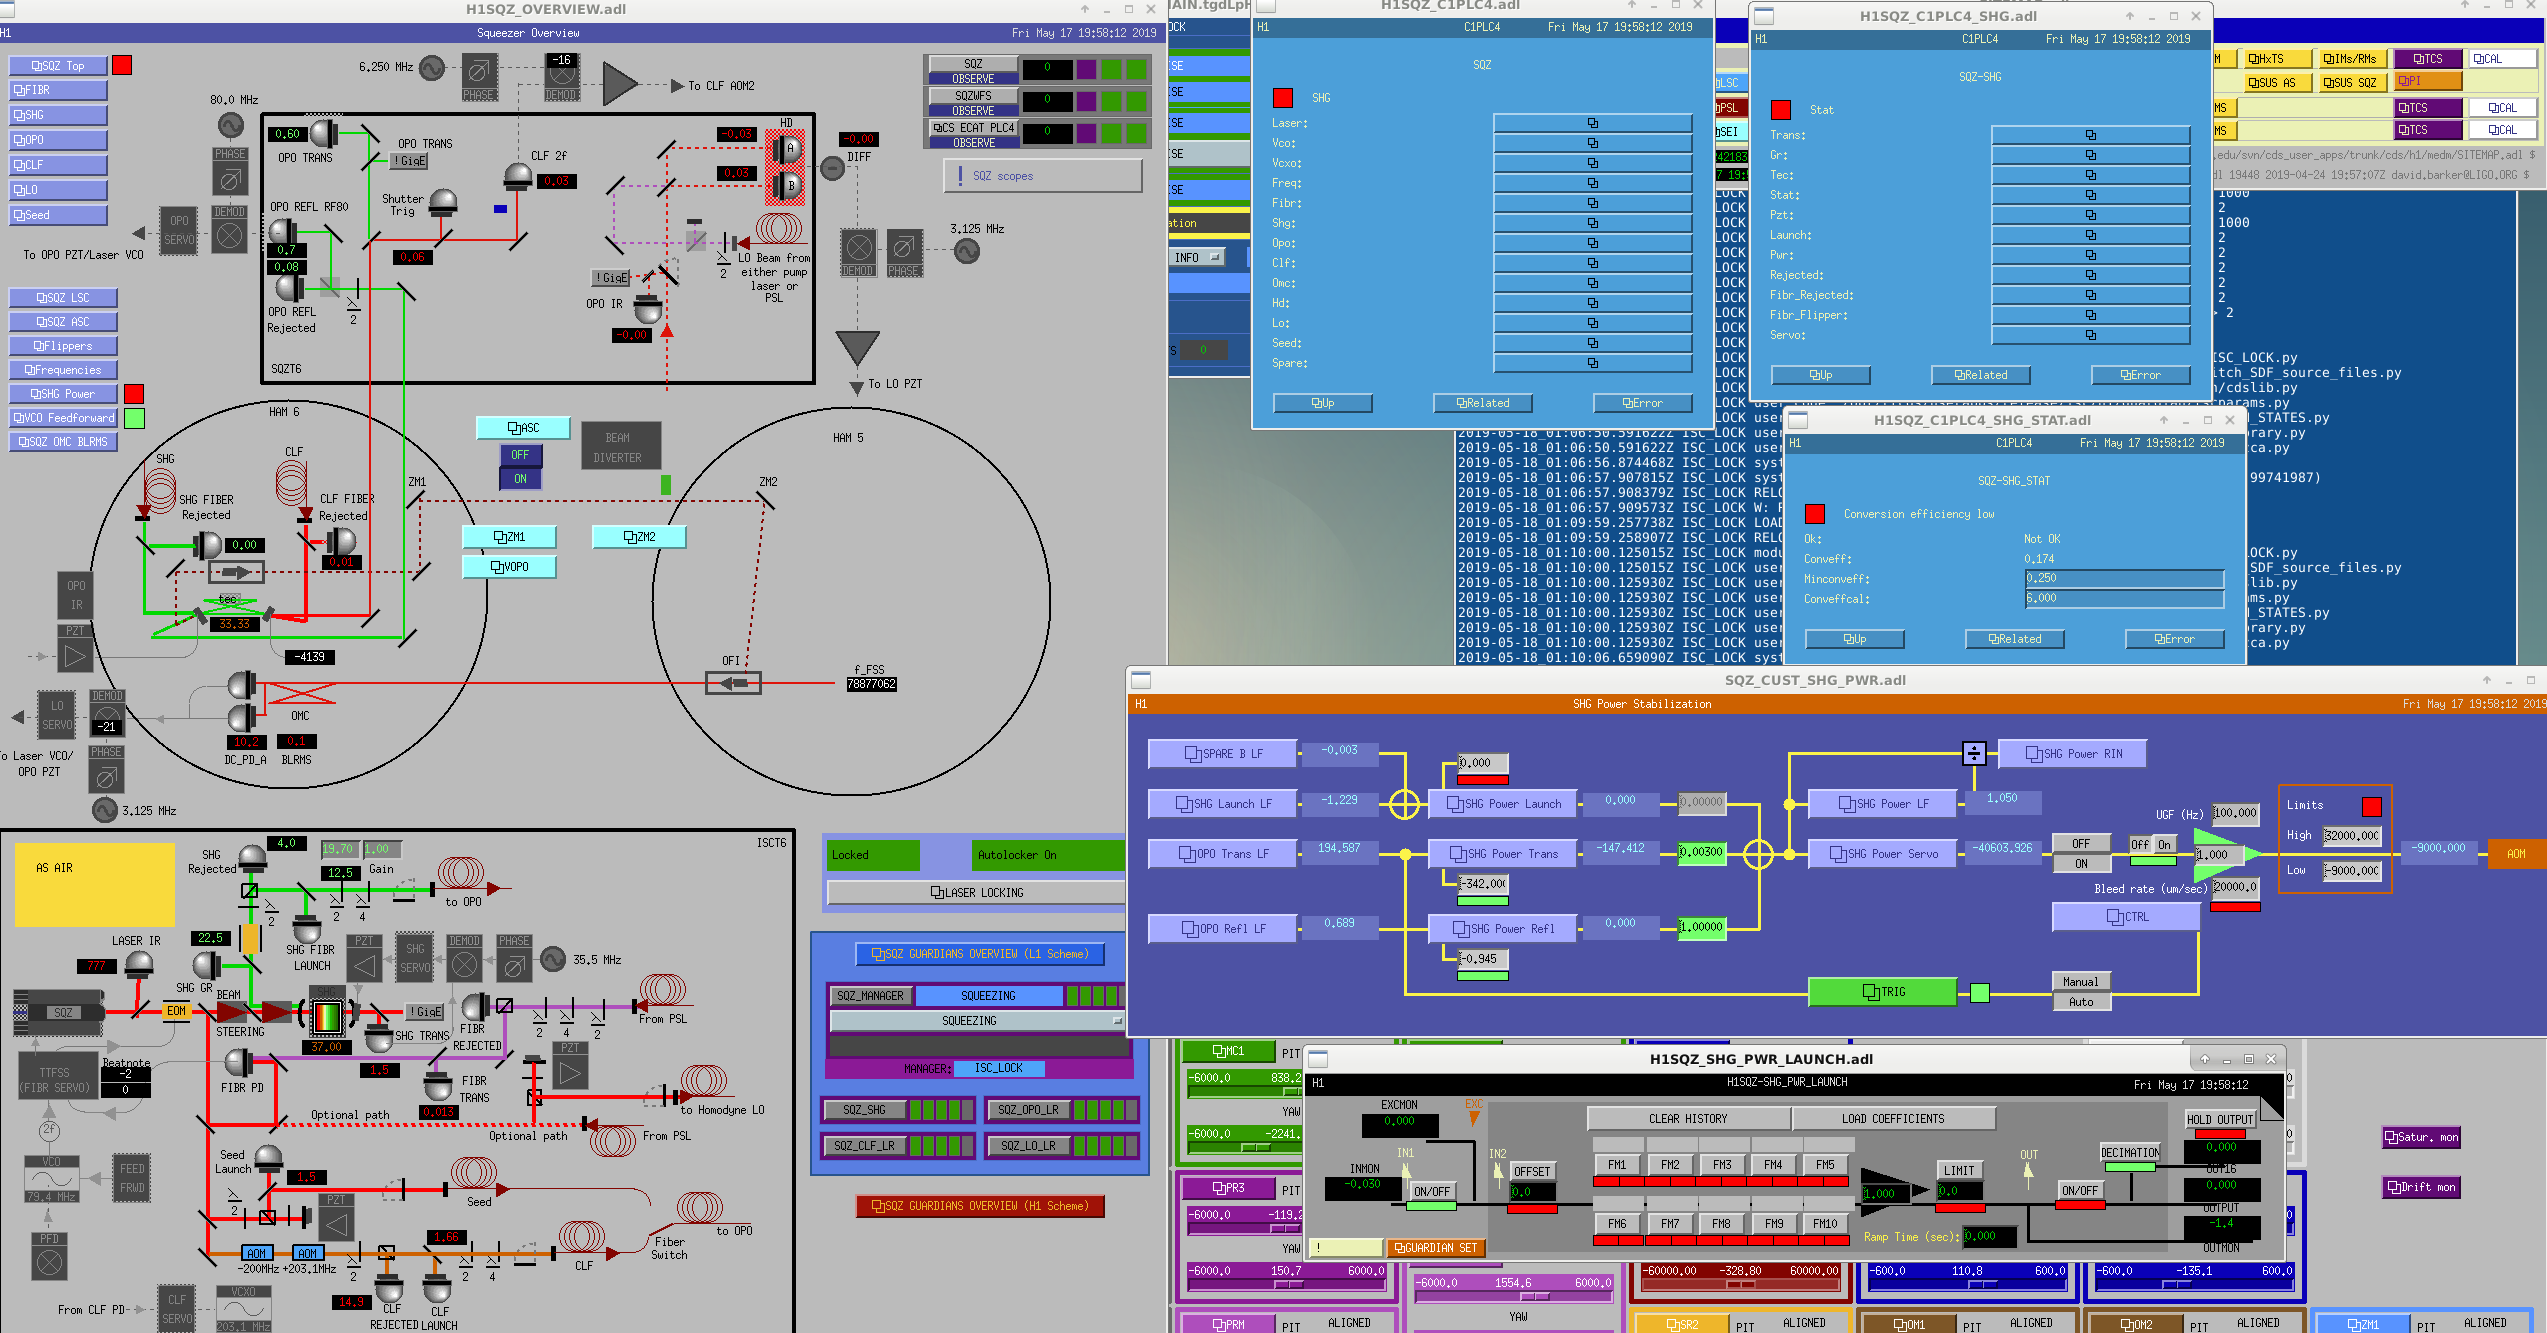Open the LO SERVO block
This screenshot has height=1333, width=2547.
(57, 714)
